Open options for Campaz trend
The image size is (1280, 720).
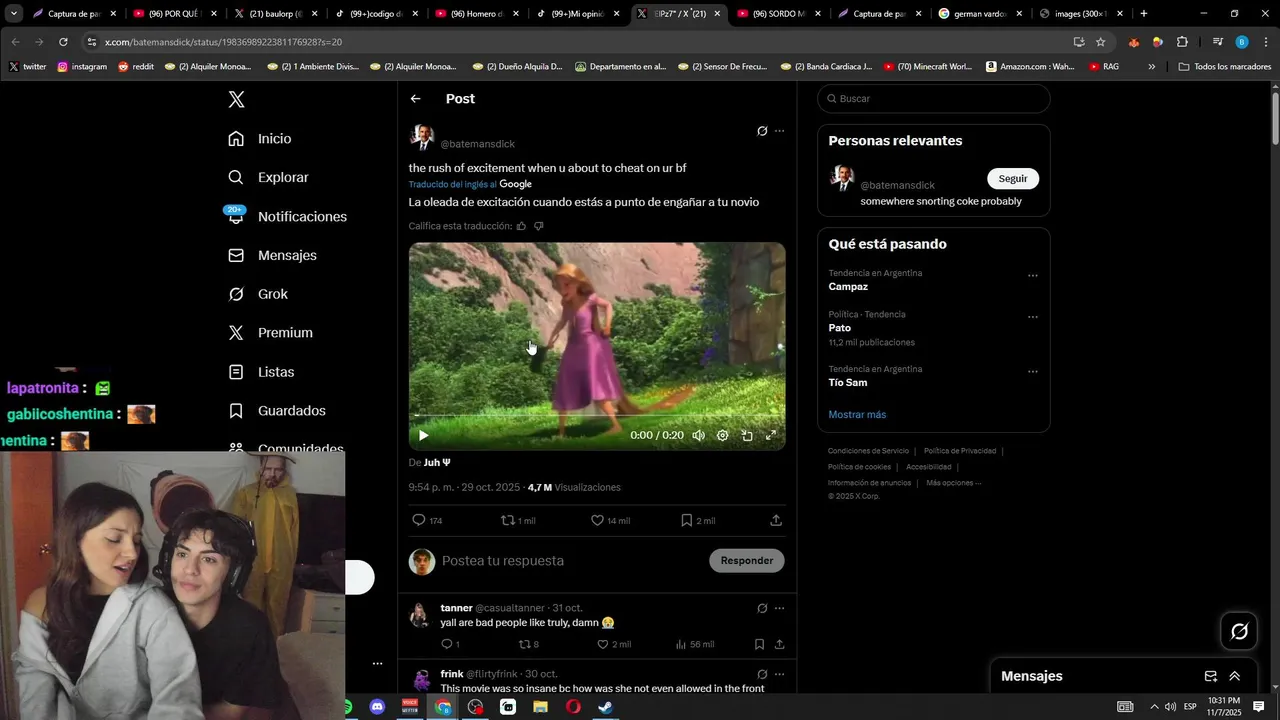[x=1033, y=276]
